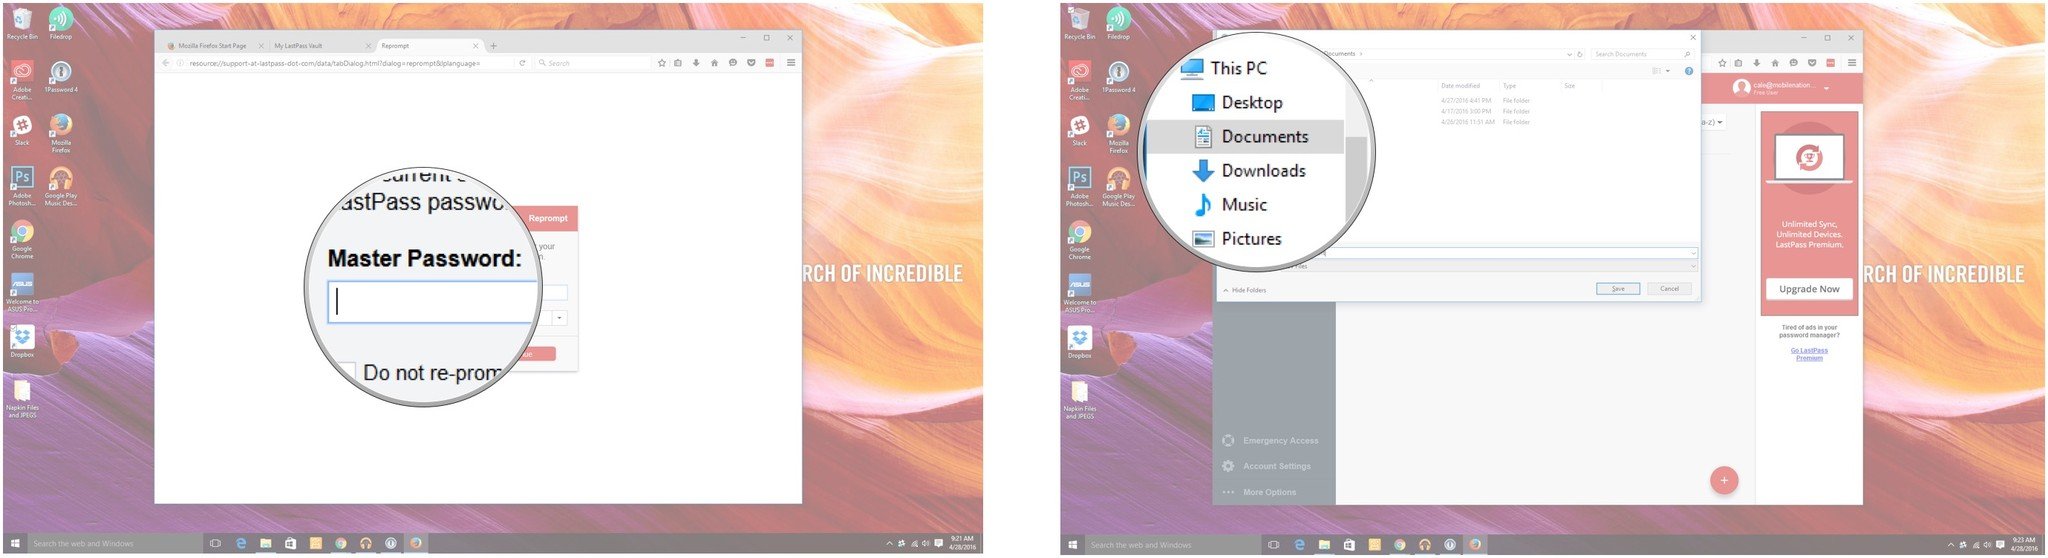Screen dimensions: 2048x558
Task: Click Pocket icon in left Firefox toolbar
Action: (x=751, y=63)
